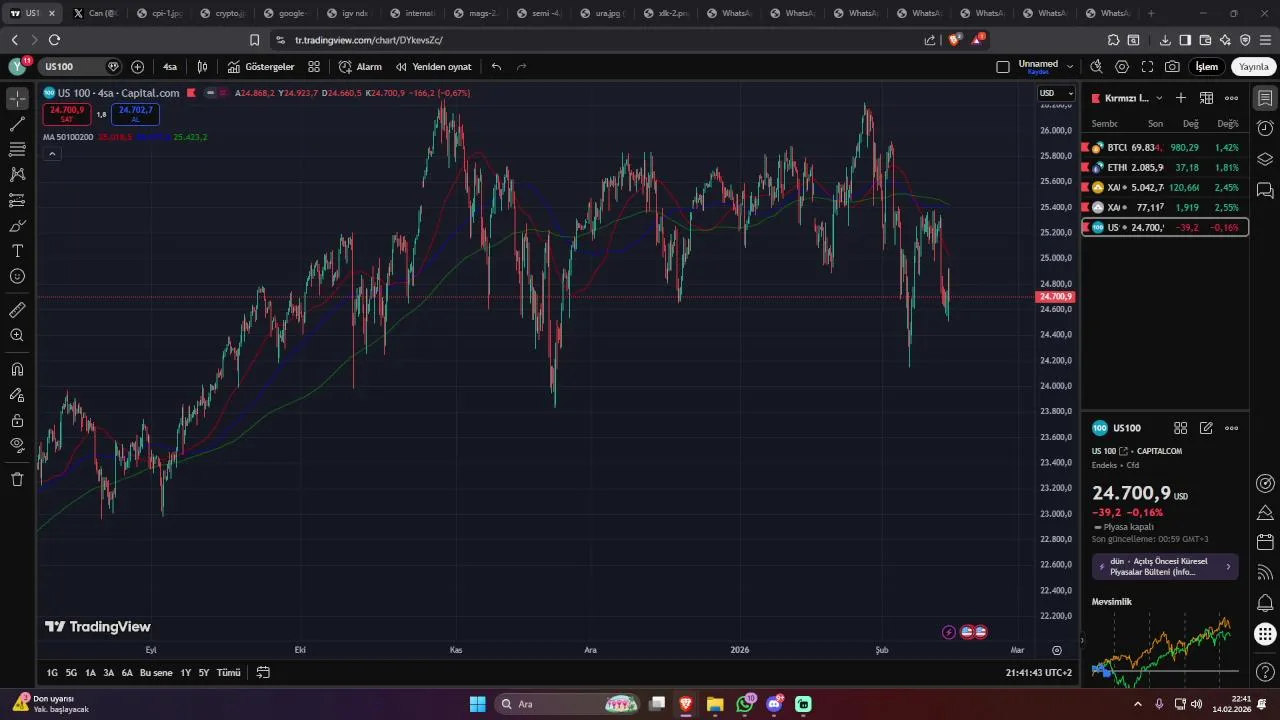This screenshot has height=720, width=1280.
Task: Open the patterns drawing tools
Action: point(17,174)
